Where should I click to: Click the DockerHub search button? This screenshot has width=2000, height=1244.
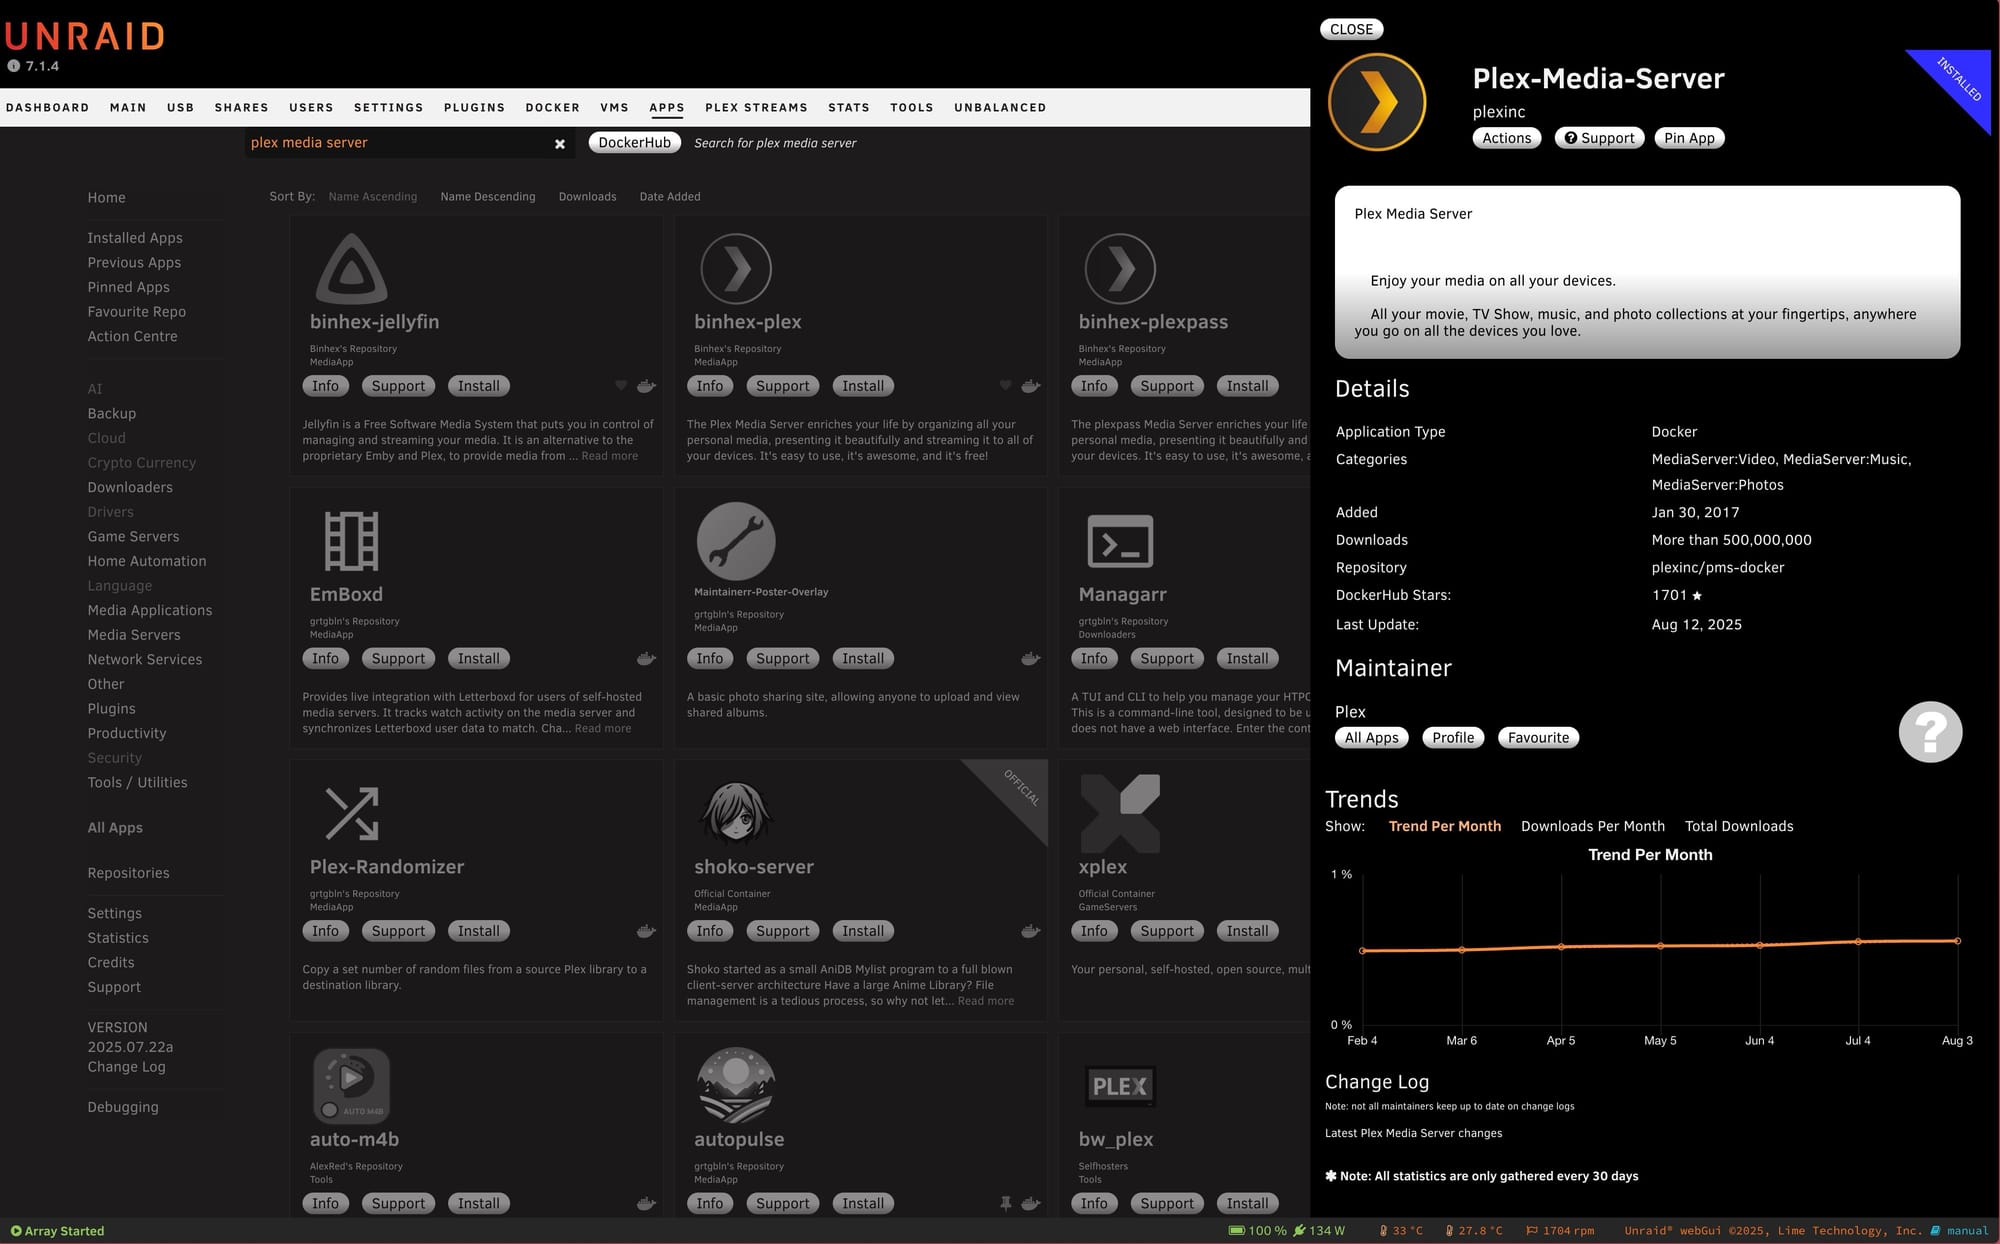(634, 143)
